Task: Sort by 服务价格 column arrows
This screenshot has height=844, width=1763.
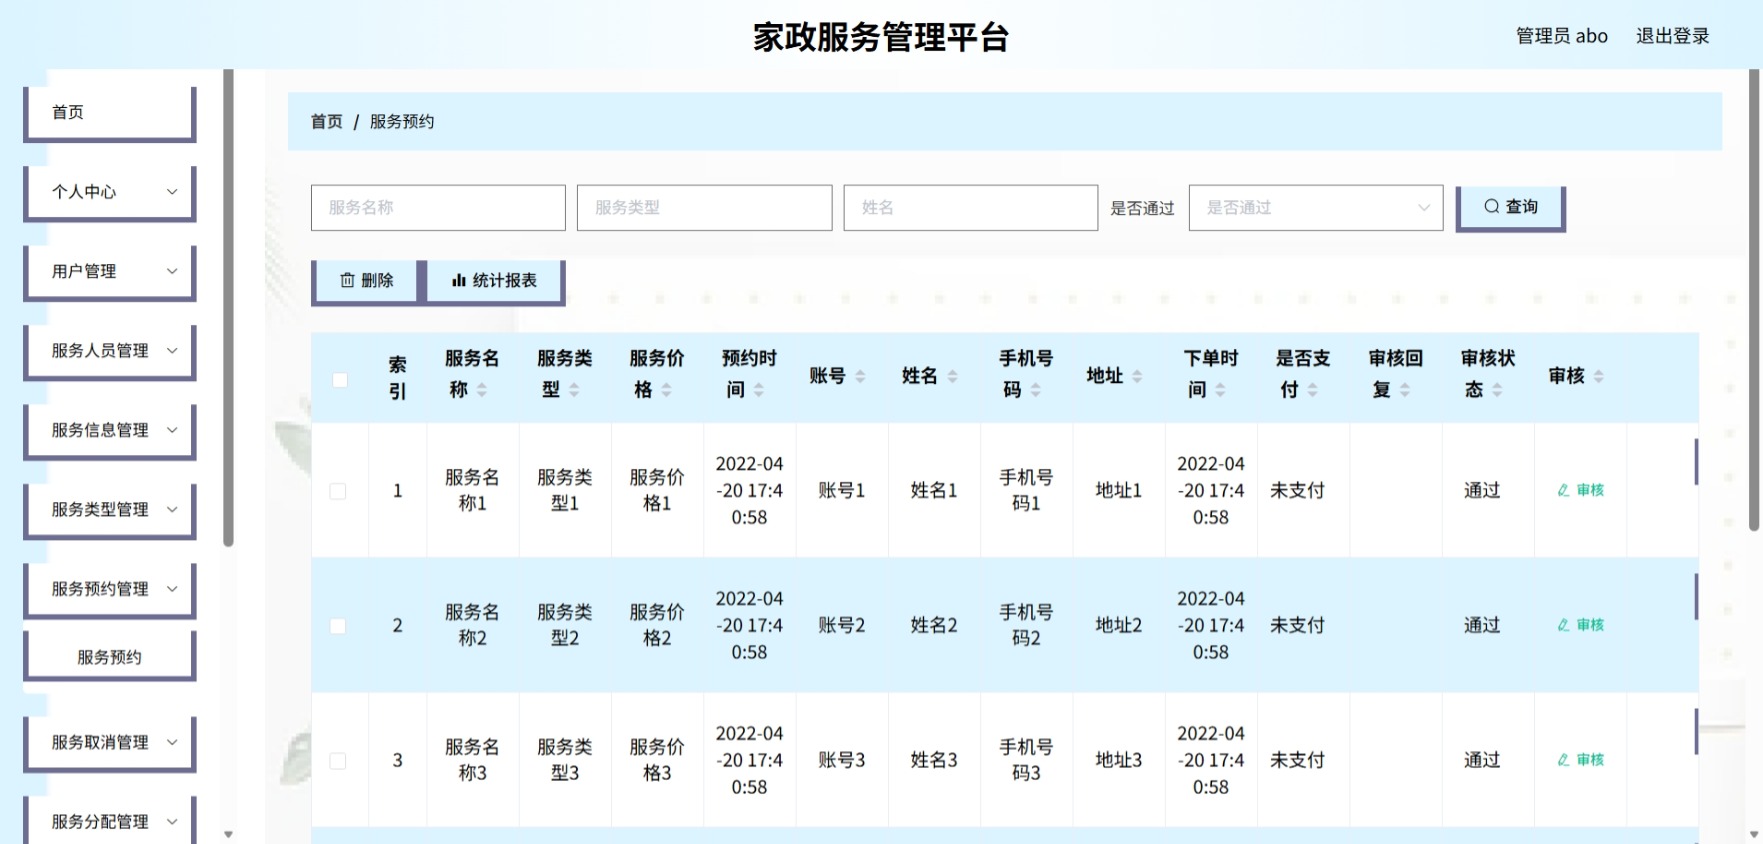Action: (x=666, y=390)
